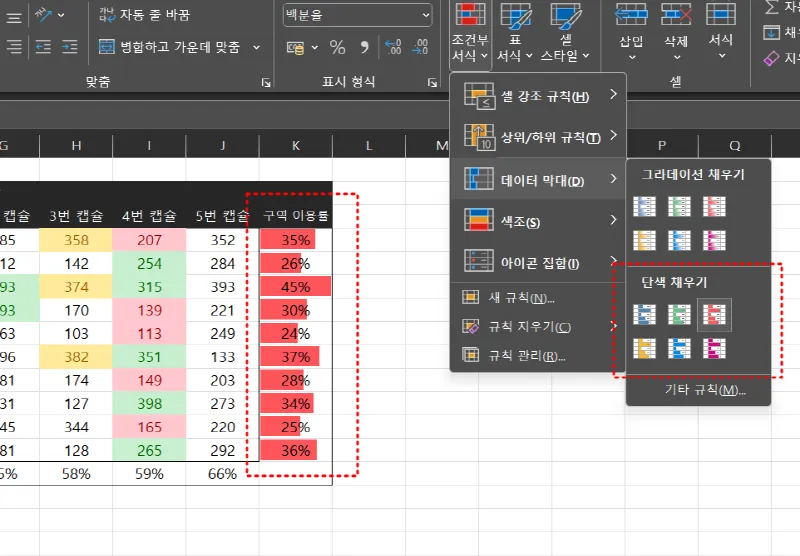Click the 서식 format cells icon

pos(720,15)
